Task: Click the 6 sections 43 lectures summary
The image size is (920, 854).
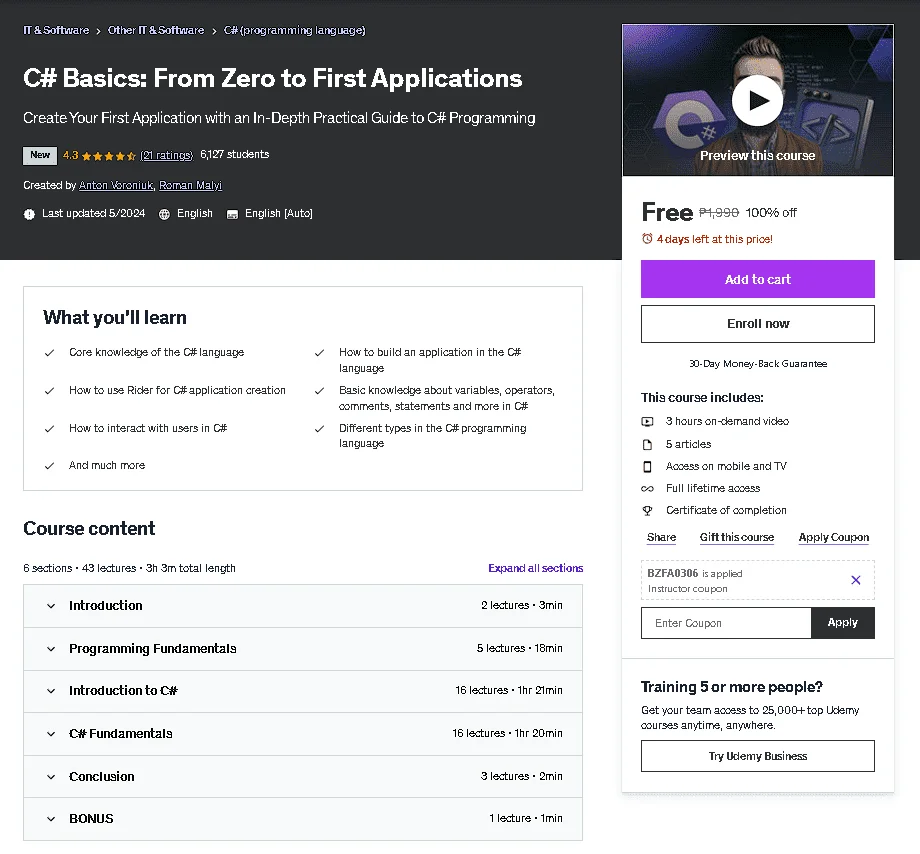Action: click(129, 568)
